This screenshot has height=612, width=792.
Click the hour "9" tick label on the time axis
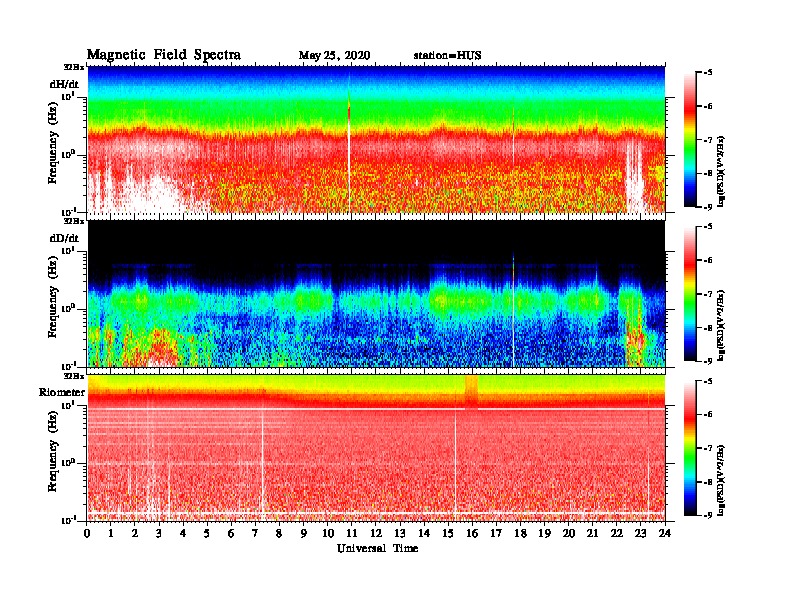[304, 533]
